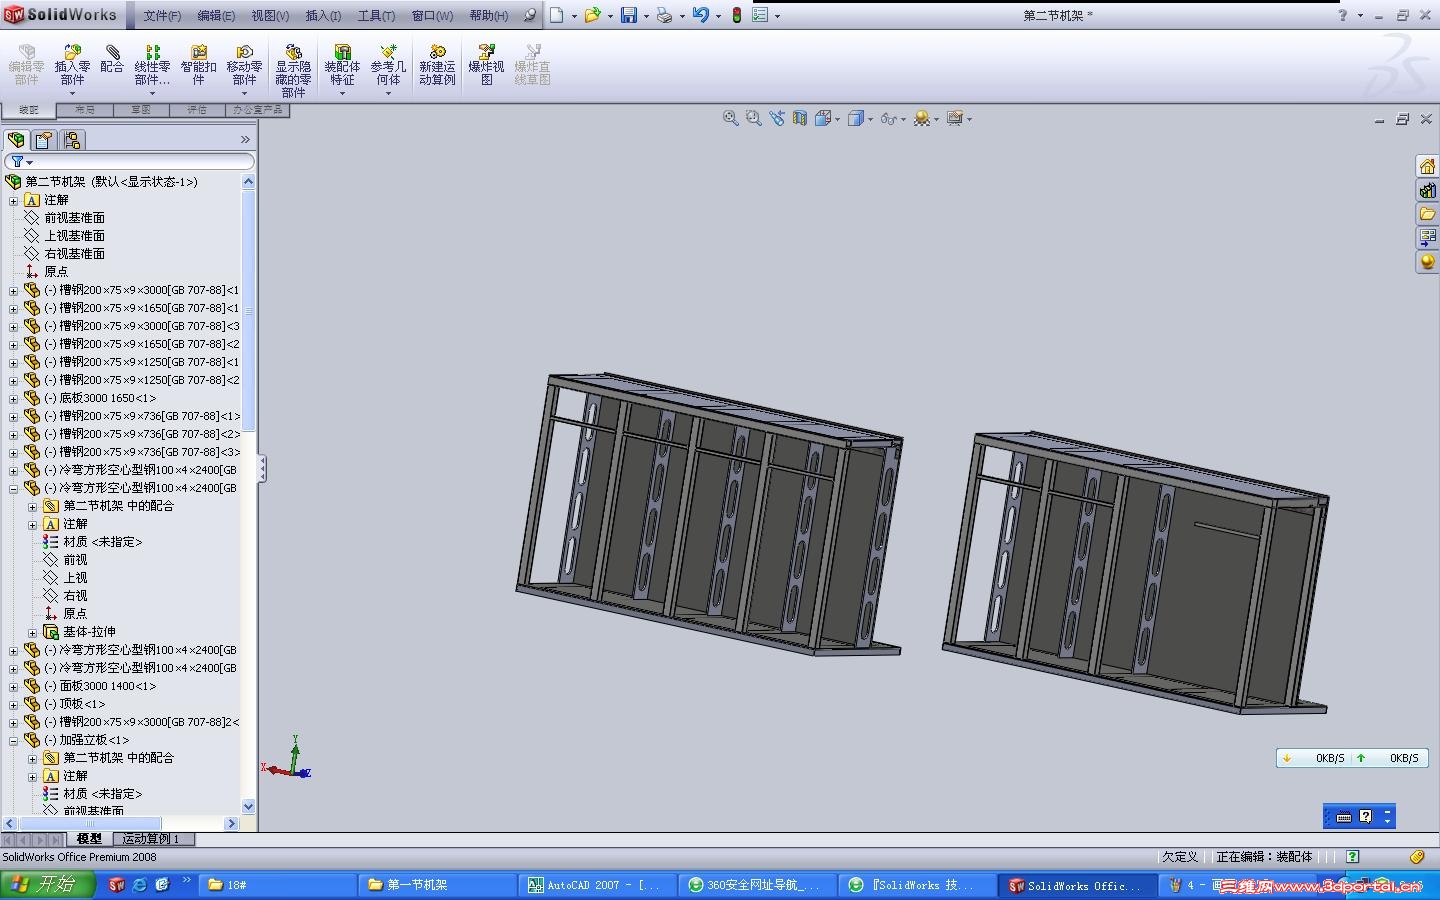Expand the 面板3000 1400<1> component
The image size is (1440, 900).
pyautogui.click(x=13, y=686)
